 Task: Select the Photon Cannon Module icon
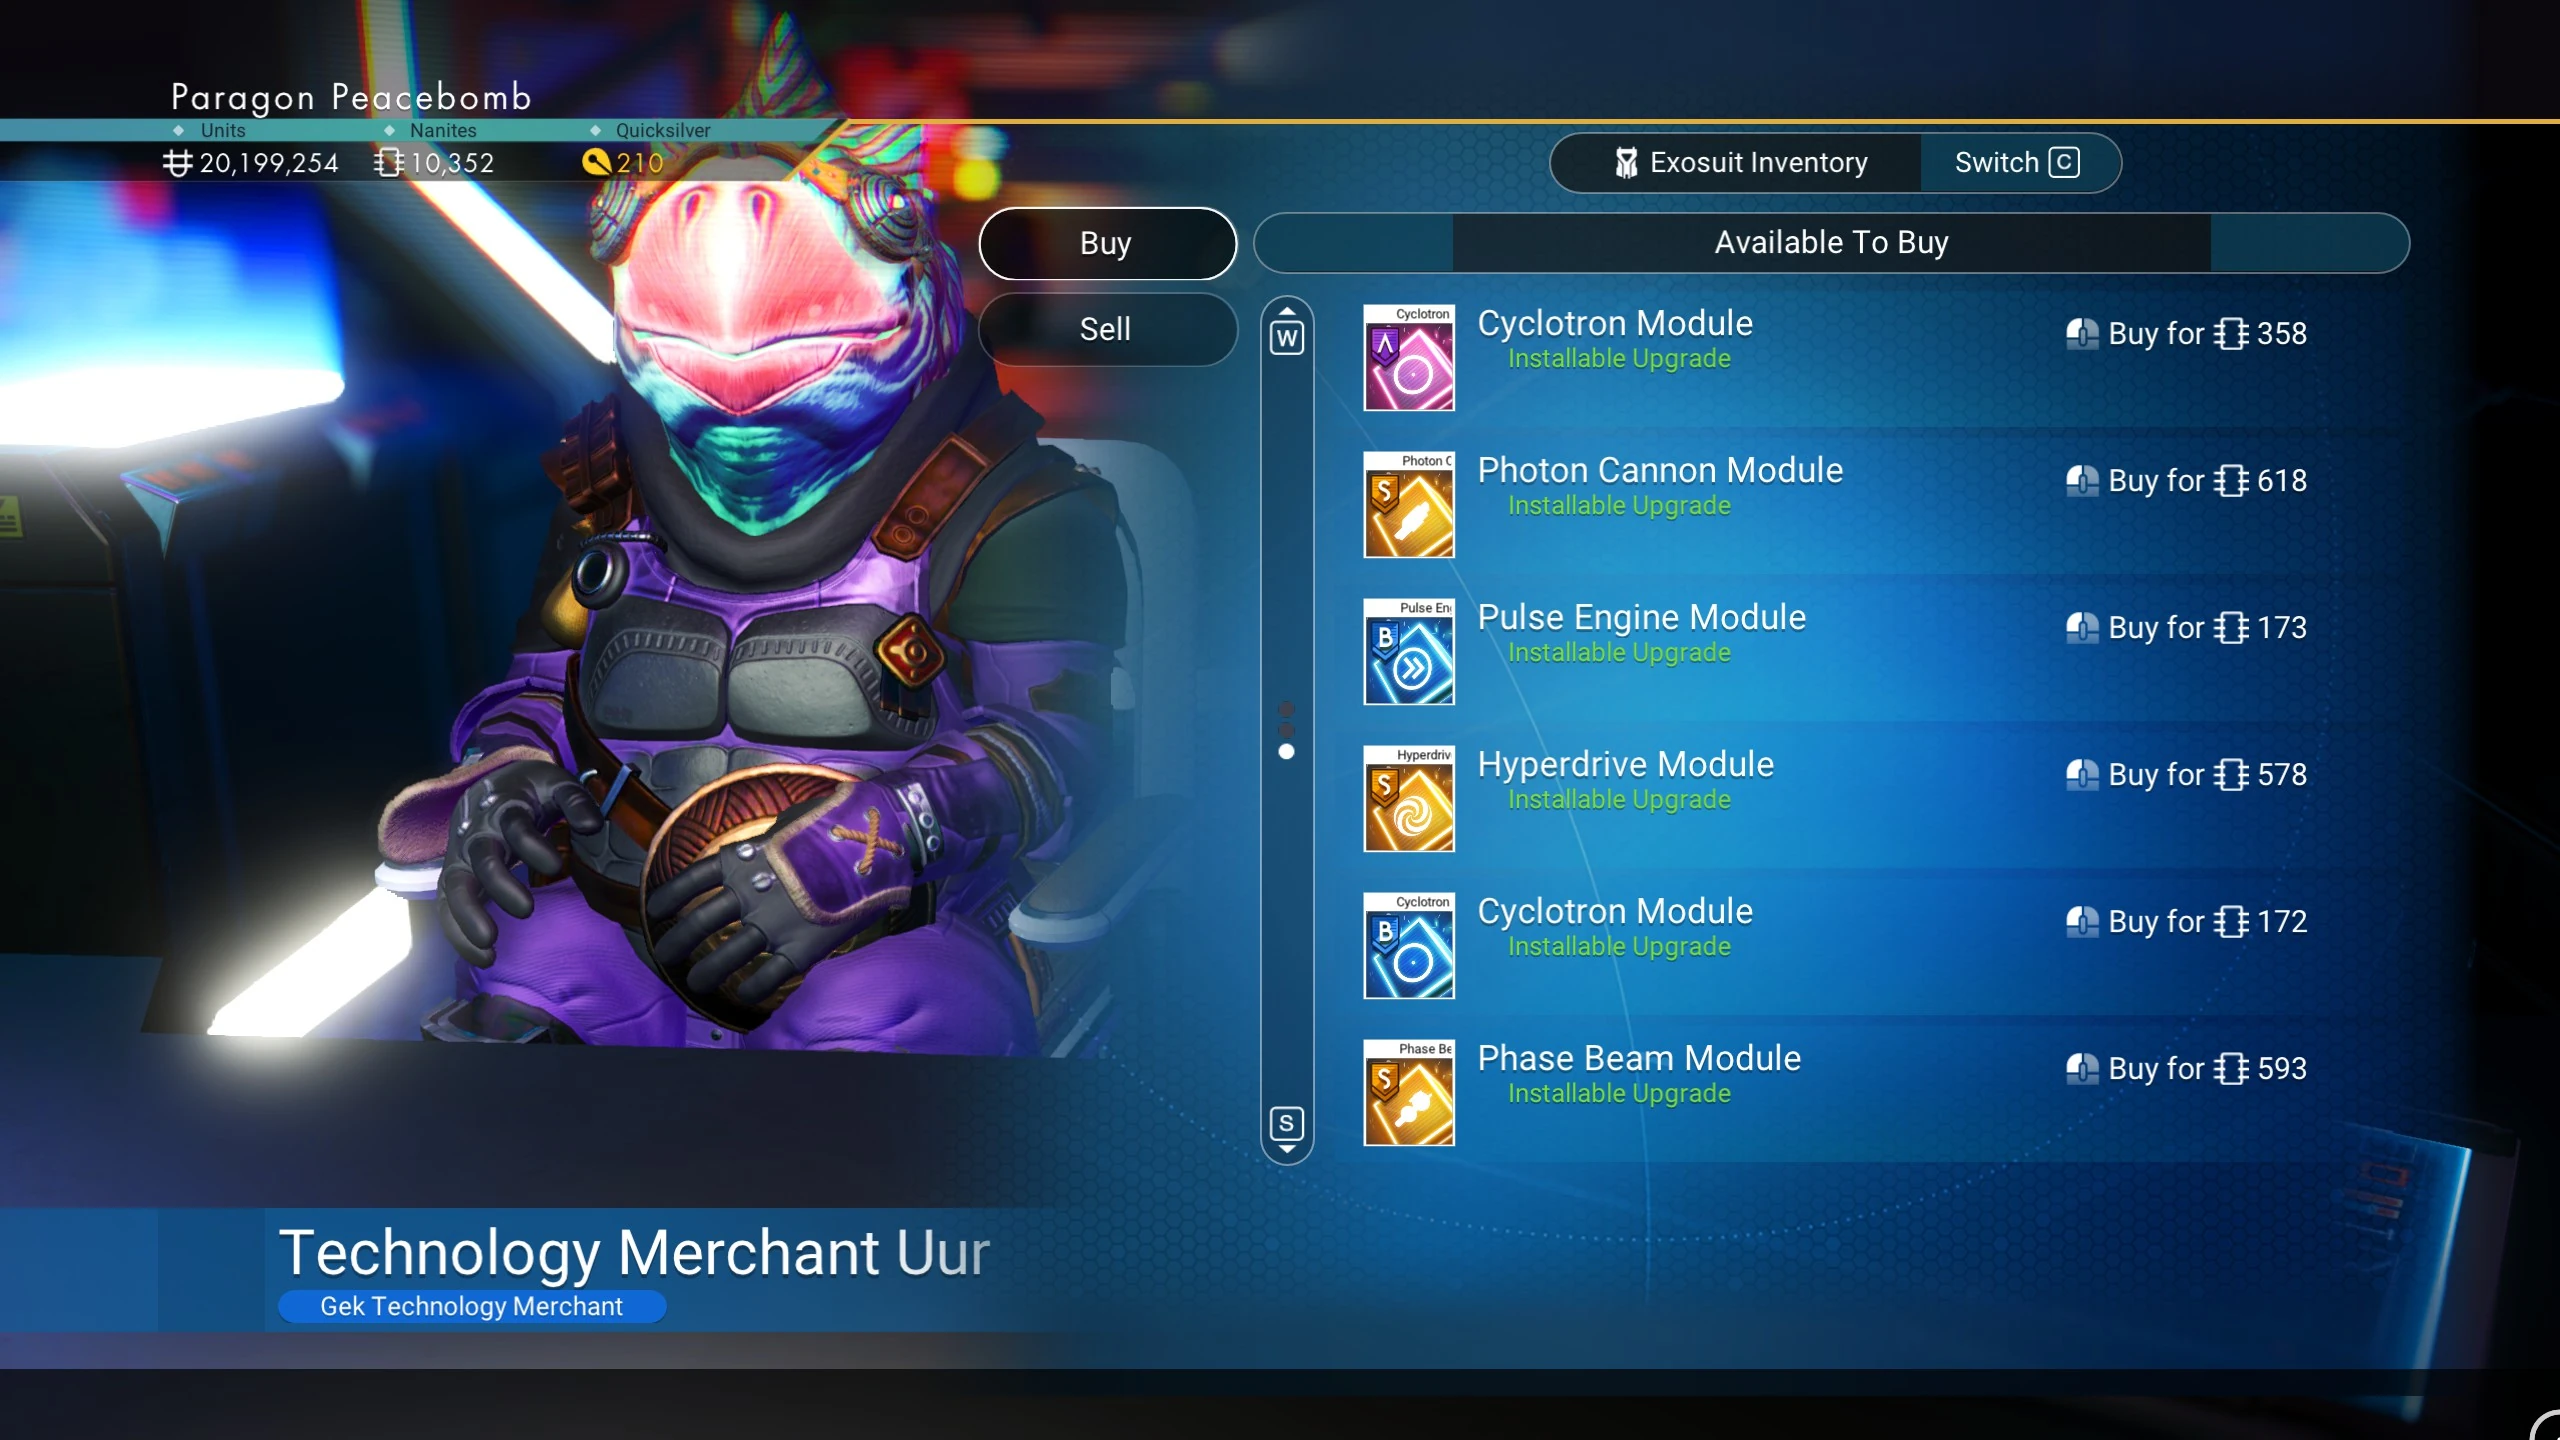click(x=1408, y=504)
